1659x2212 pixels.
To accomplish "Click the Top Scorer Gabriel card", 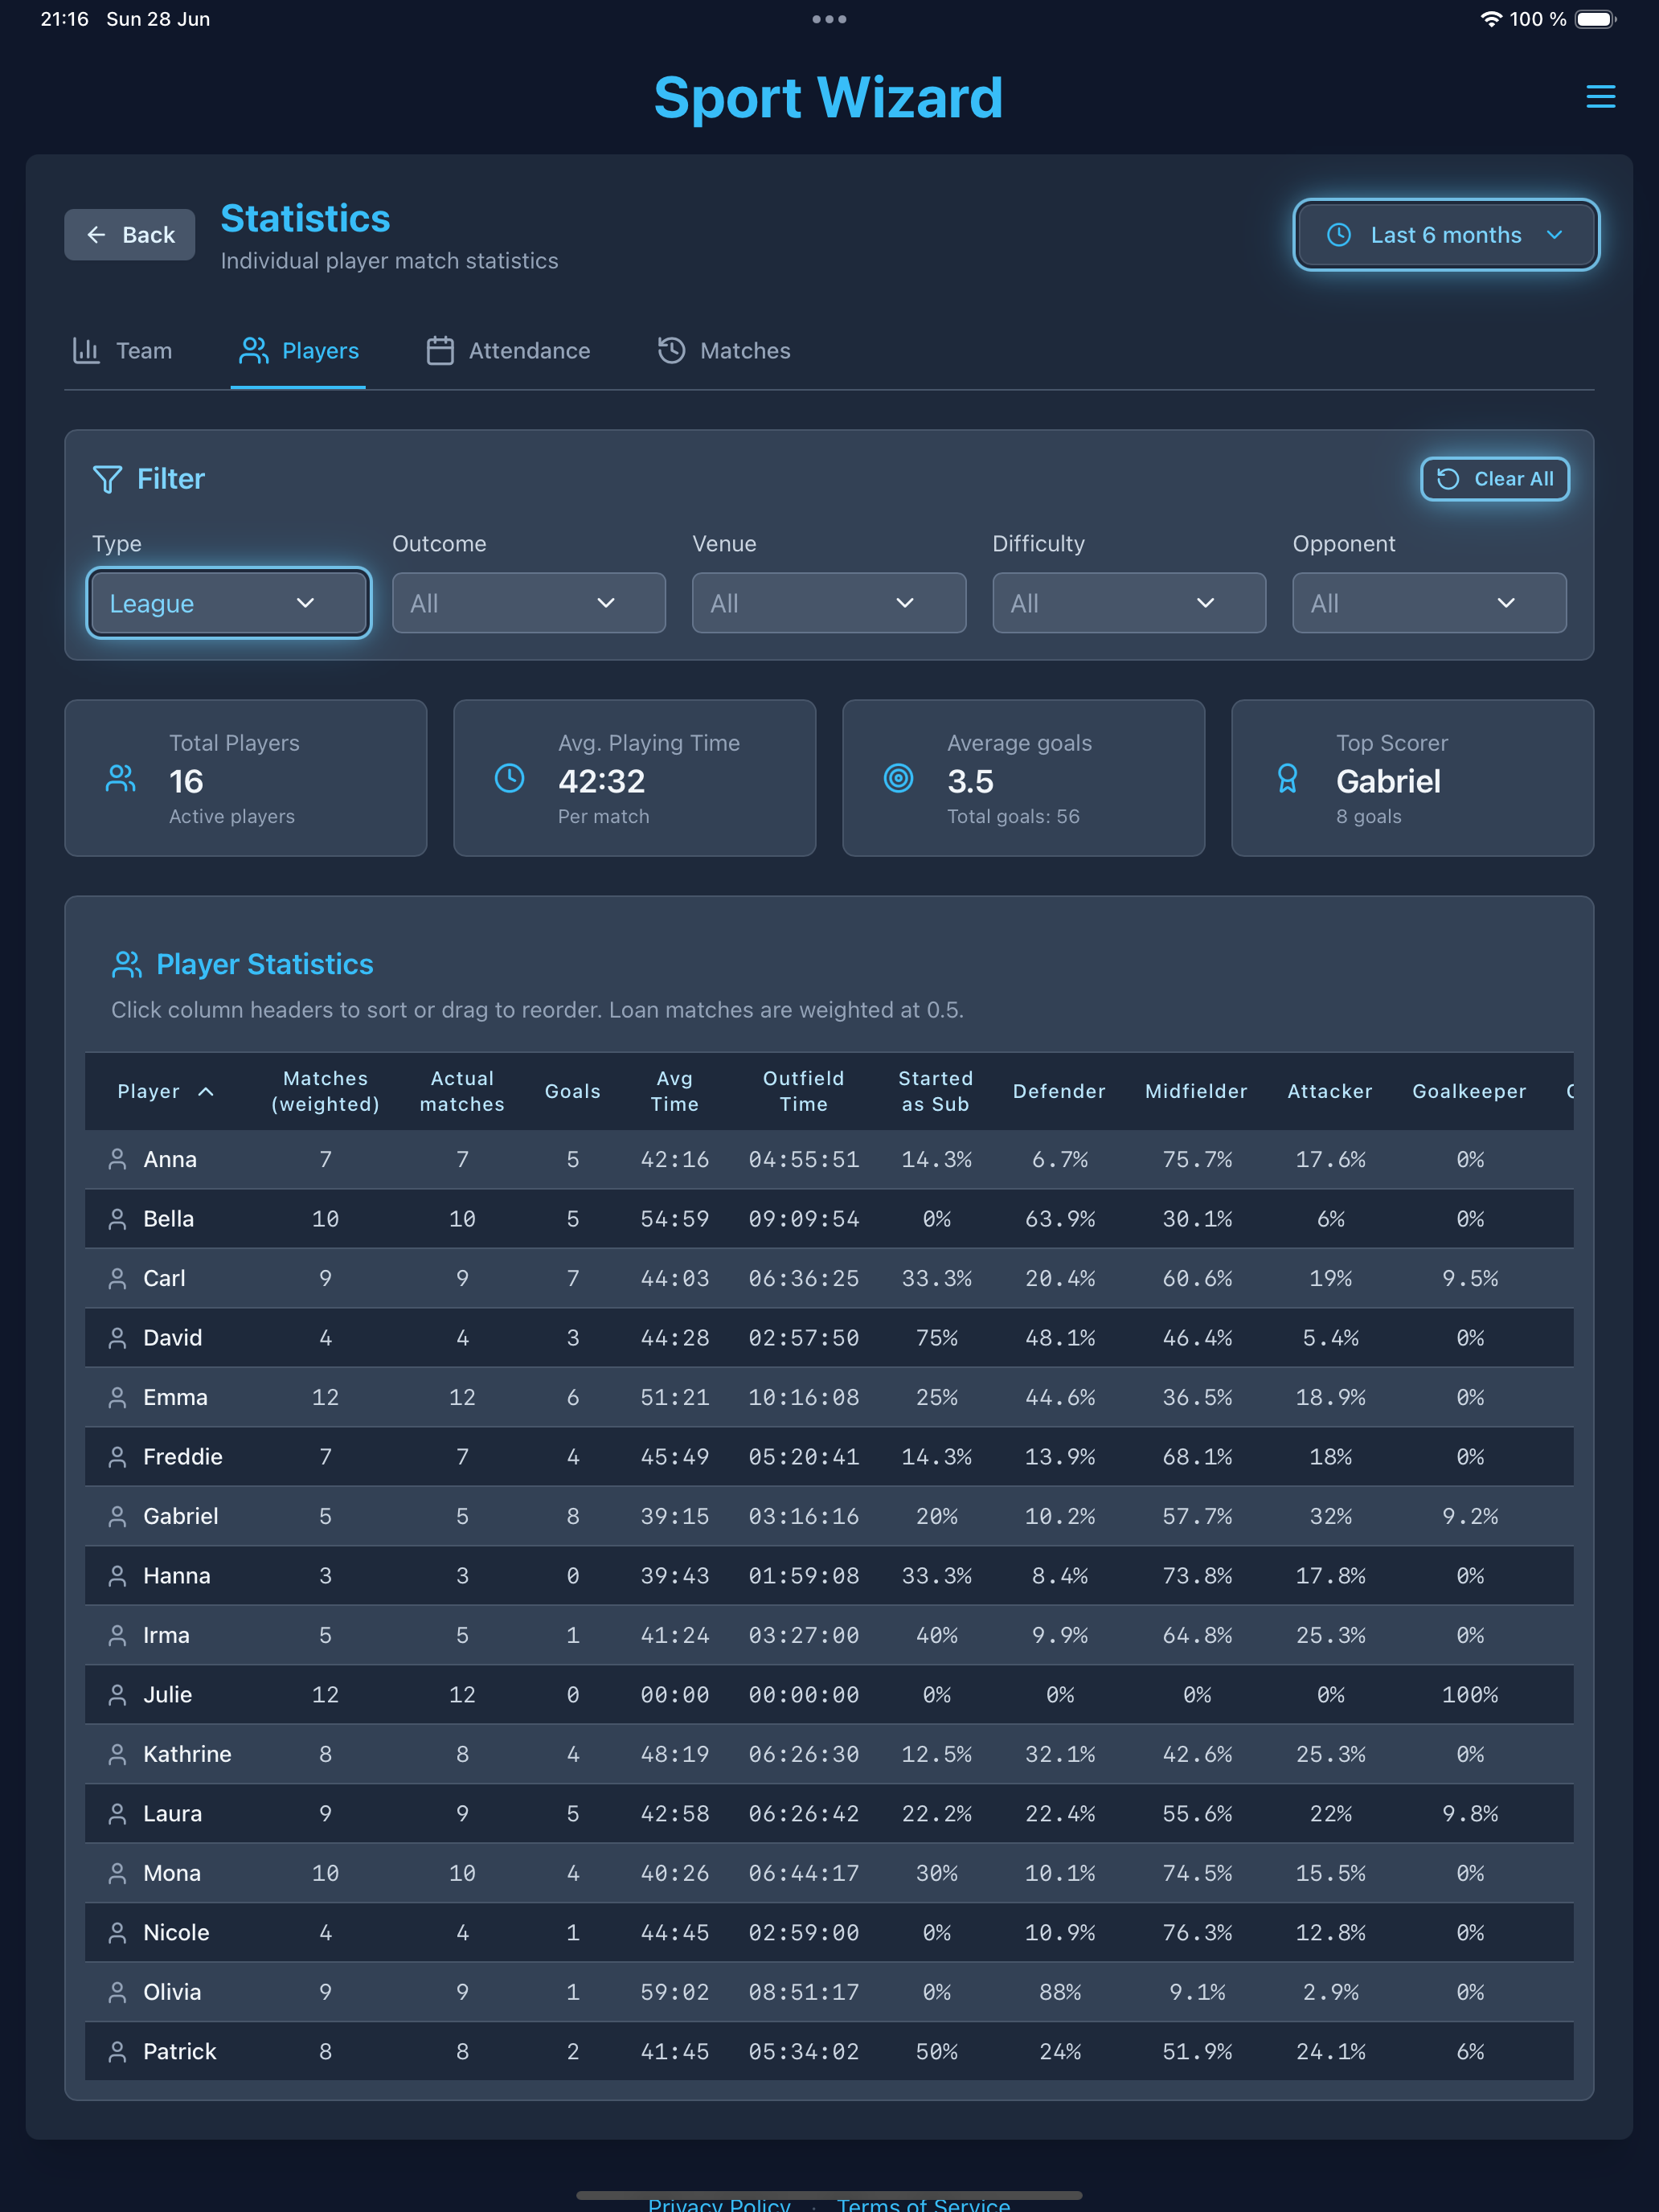I will [1412, 778].
